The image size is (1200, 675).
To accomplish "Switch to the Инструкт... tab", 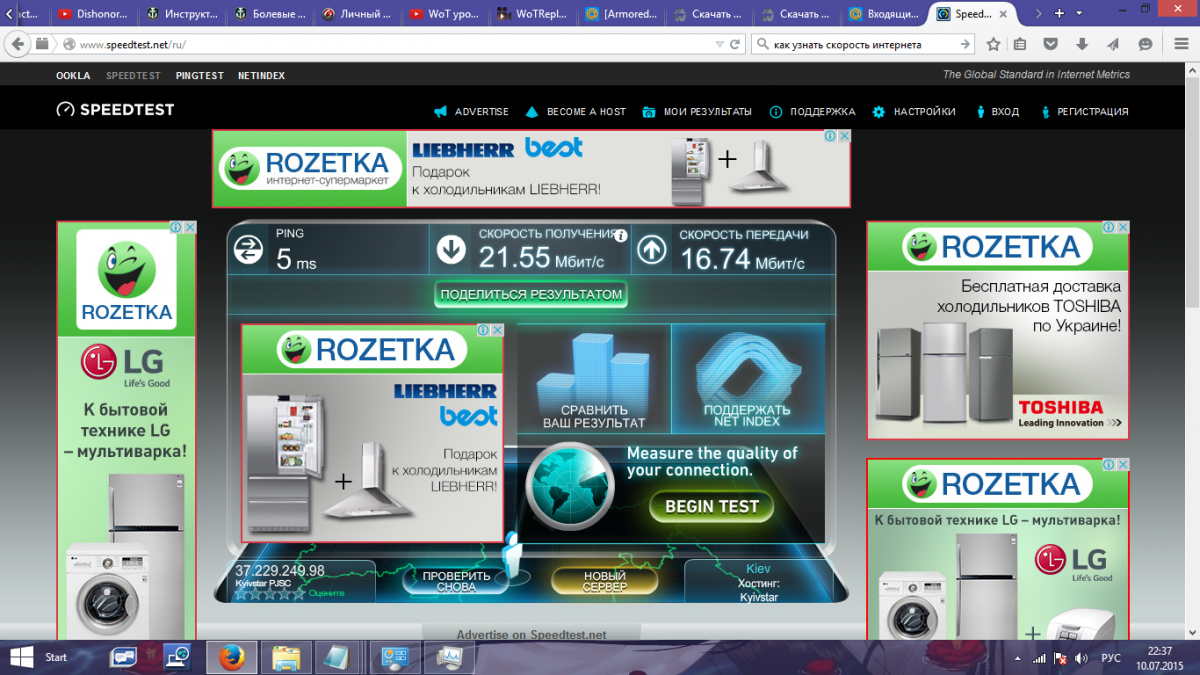I will click(x=181, y=14).
